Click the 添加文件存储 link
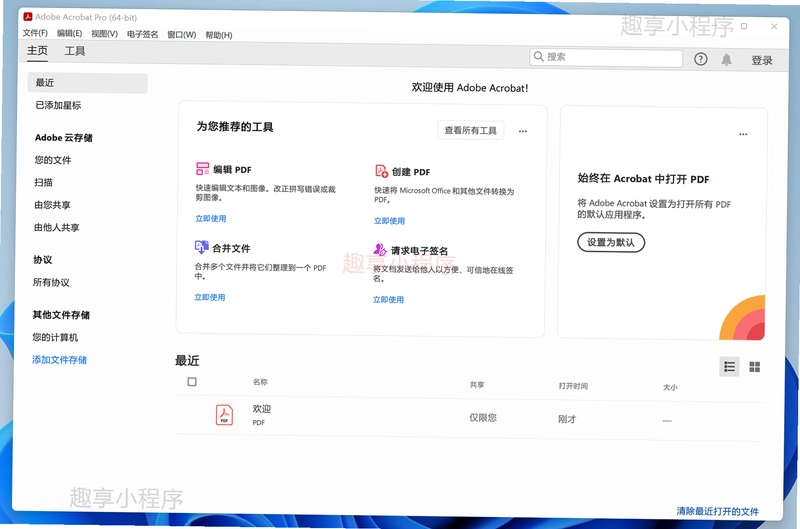The height and width of the screenshot is (529, 800). pyautogui.click(x=59, y=360)
